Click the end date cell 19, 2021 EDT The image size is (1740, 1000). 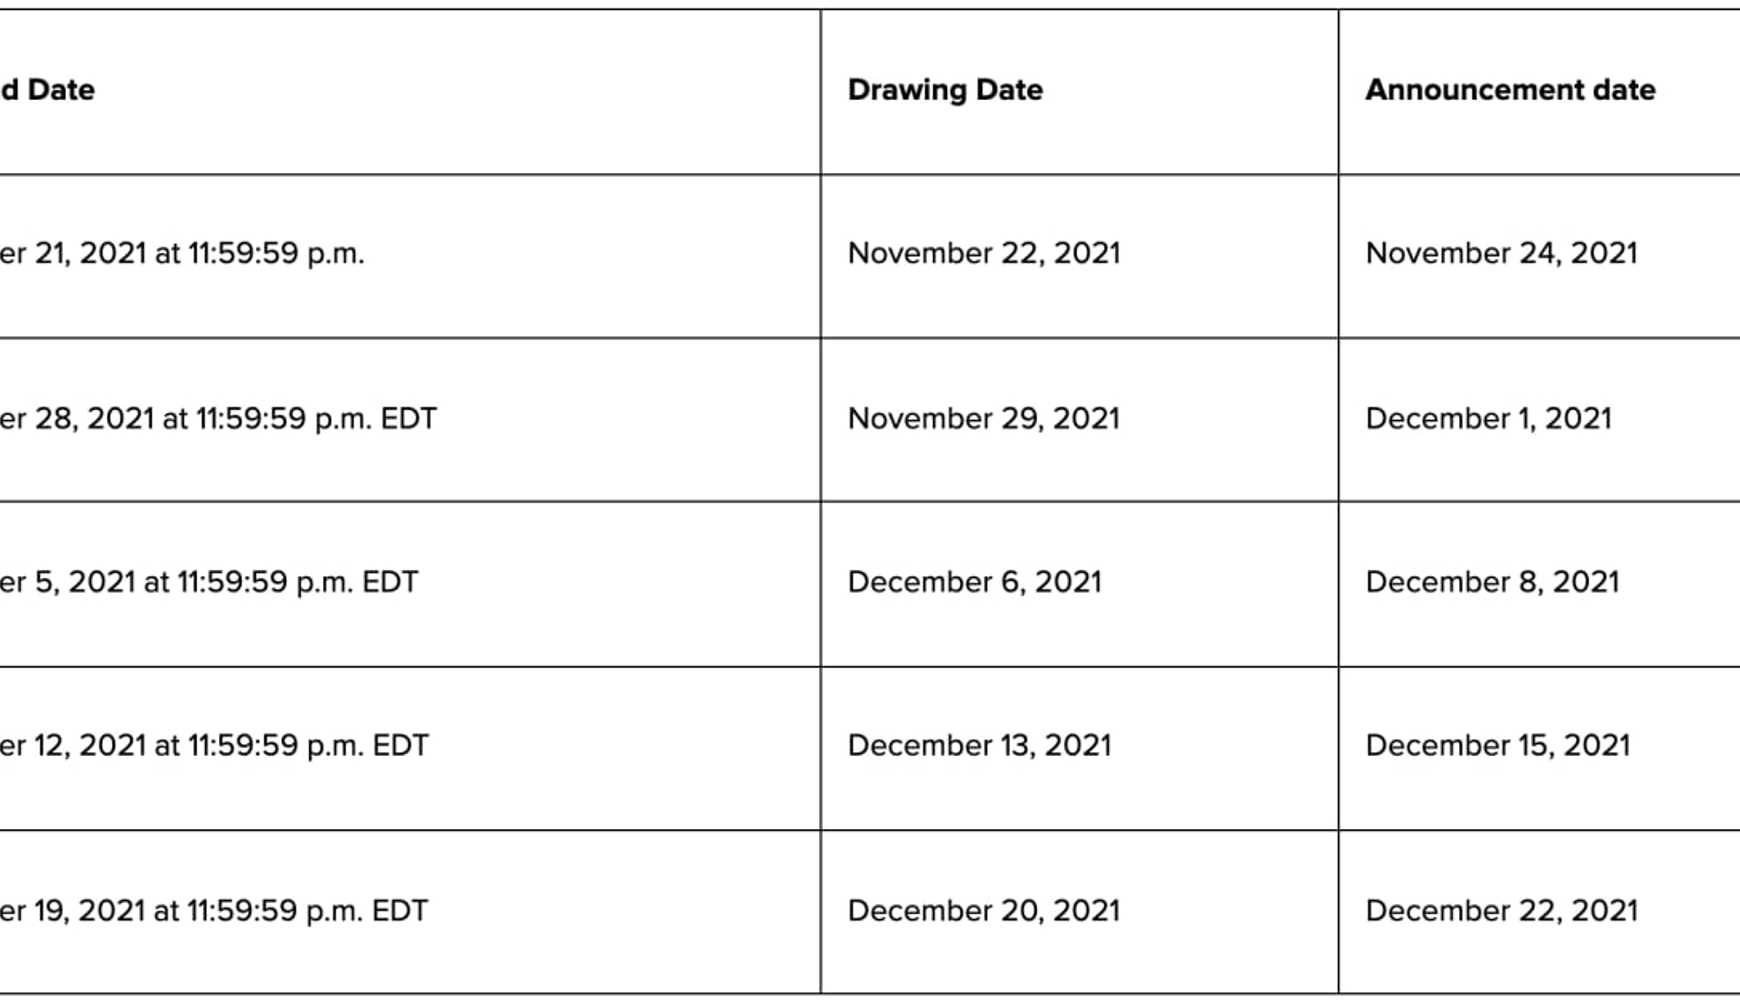[x=214, y=911]
